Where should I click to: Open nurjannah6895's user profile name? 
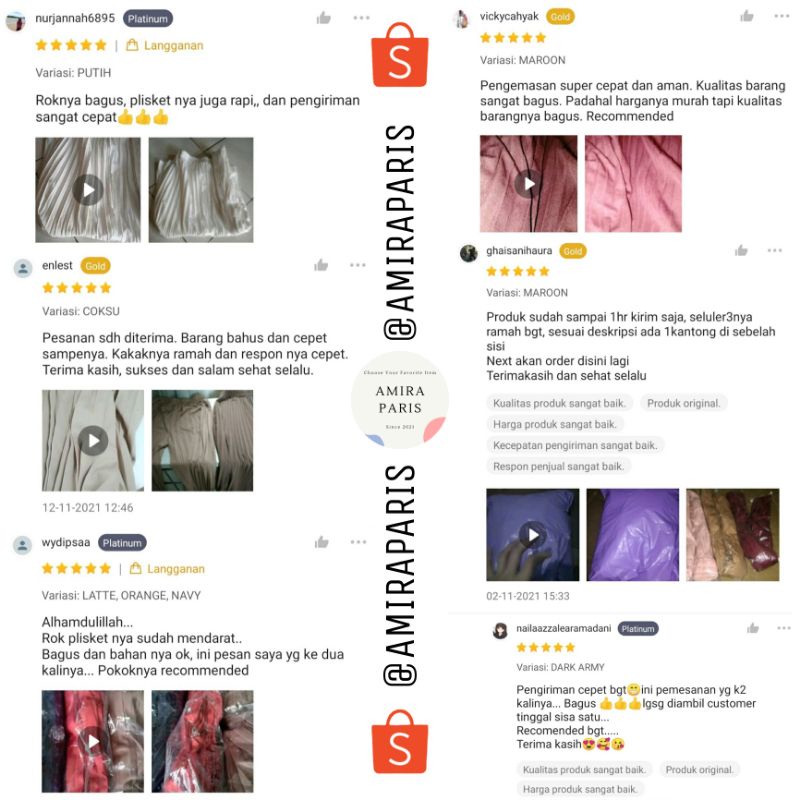[x=75, y=18]
